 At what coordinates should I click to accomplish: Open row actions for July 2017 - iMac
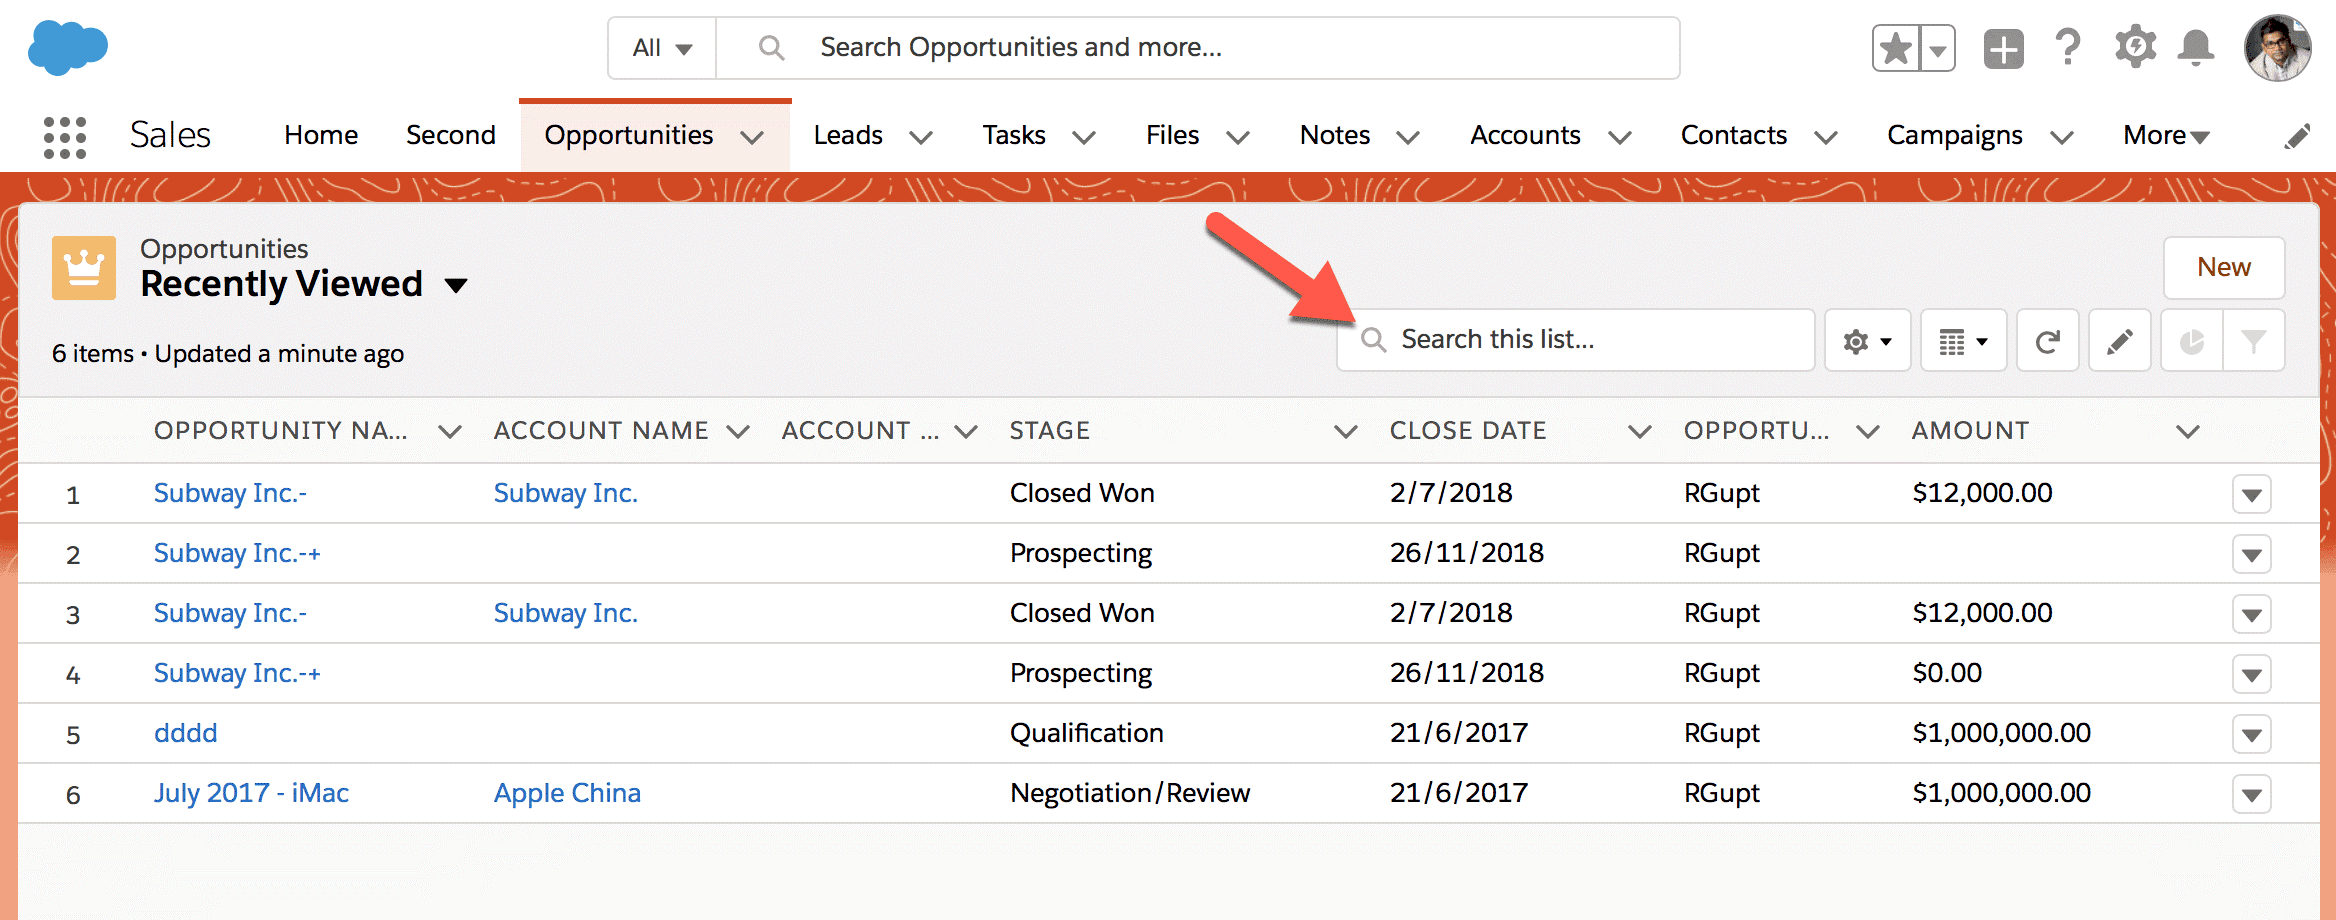[x=2251, y=795]
